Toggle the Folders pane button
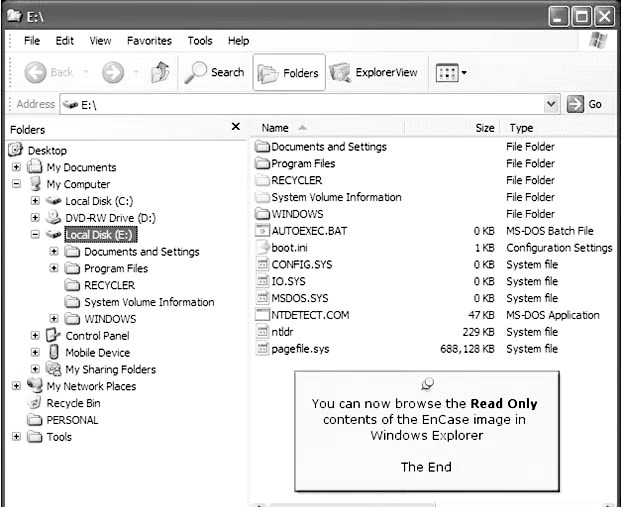This screenshot has width=621, height=507. 289,73
